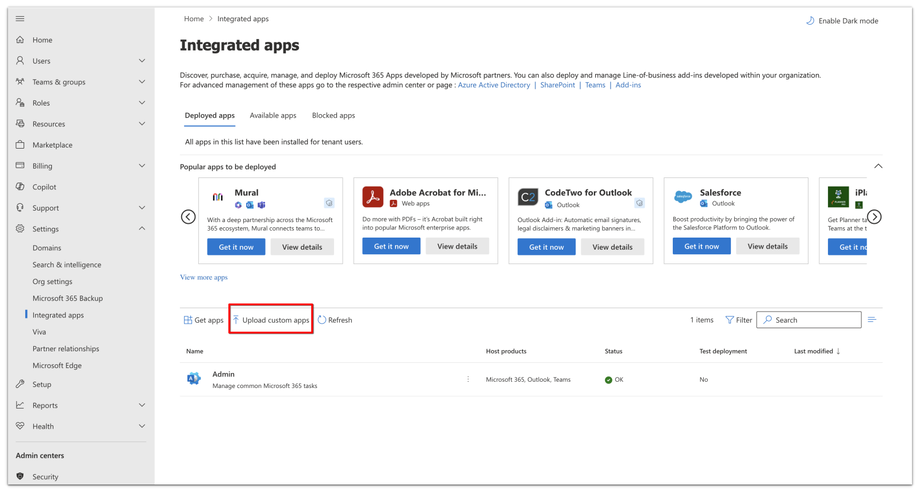
Task: Click the Refresh toolbar button
Action: [x=335, y=320]
